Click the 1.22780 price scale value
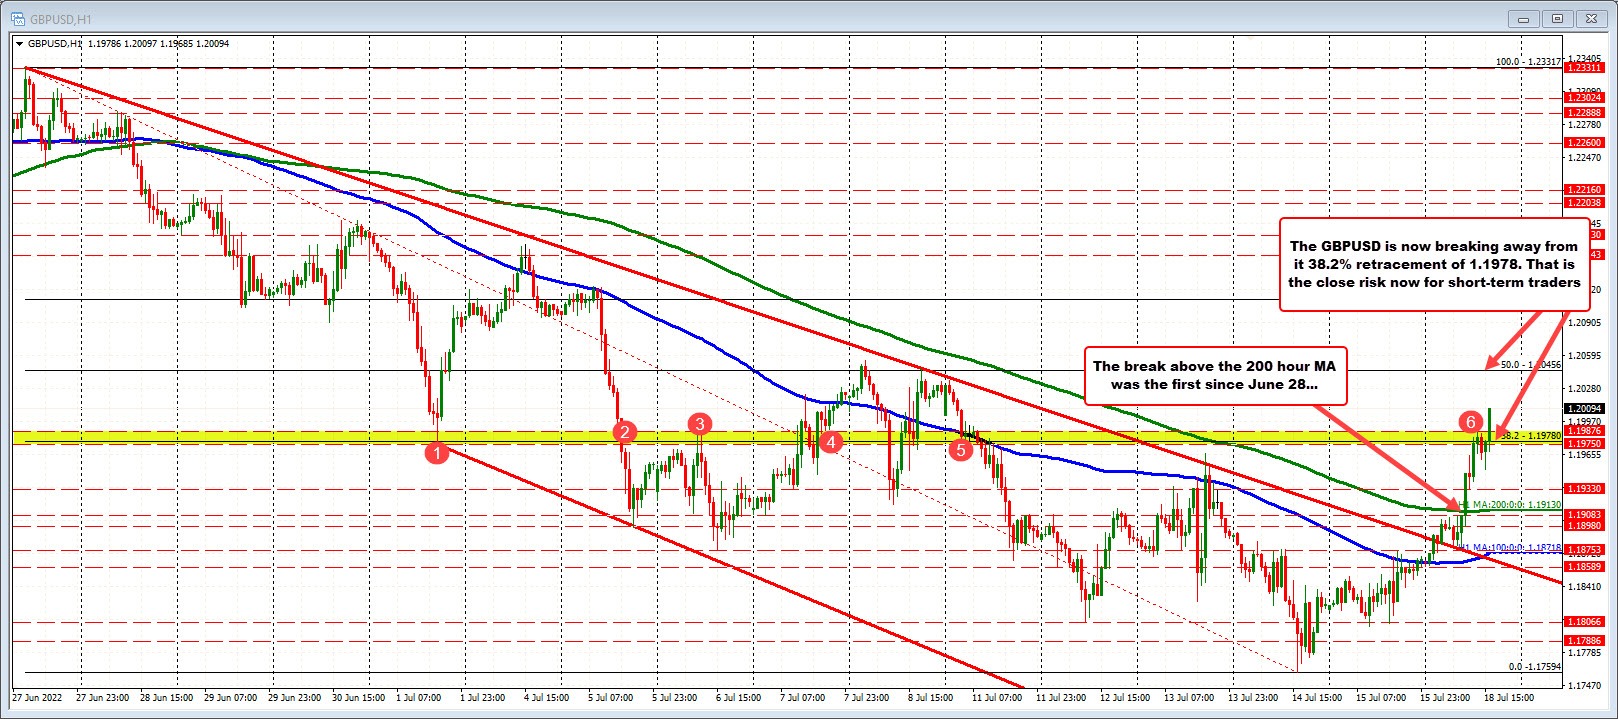This screenshot has width=1618, height=719. click(1587, 125)
